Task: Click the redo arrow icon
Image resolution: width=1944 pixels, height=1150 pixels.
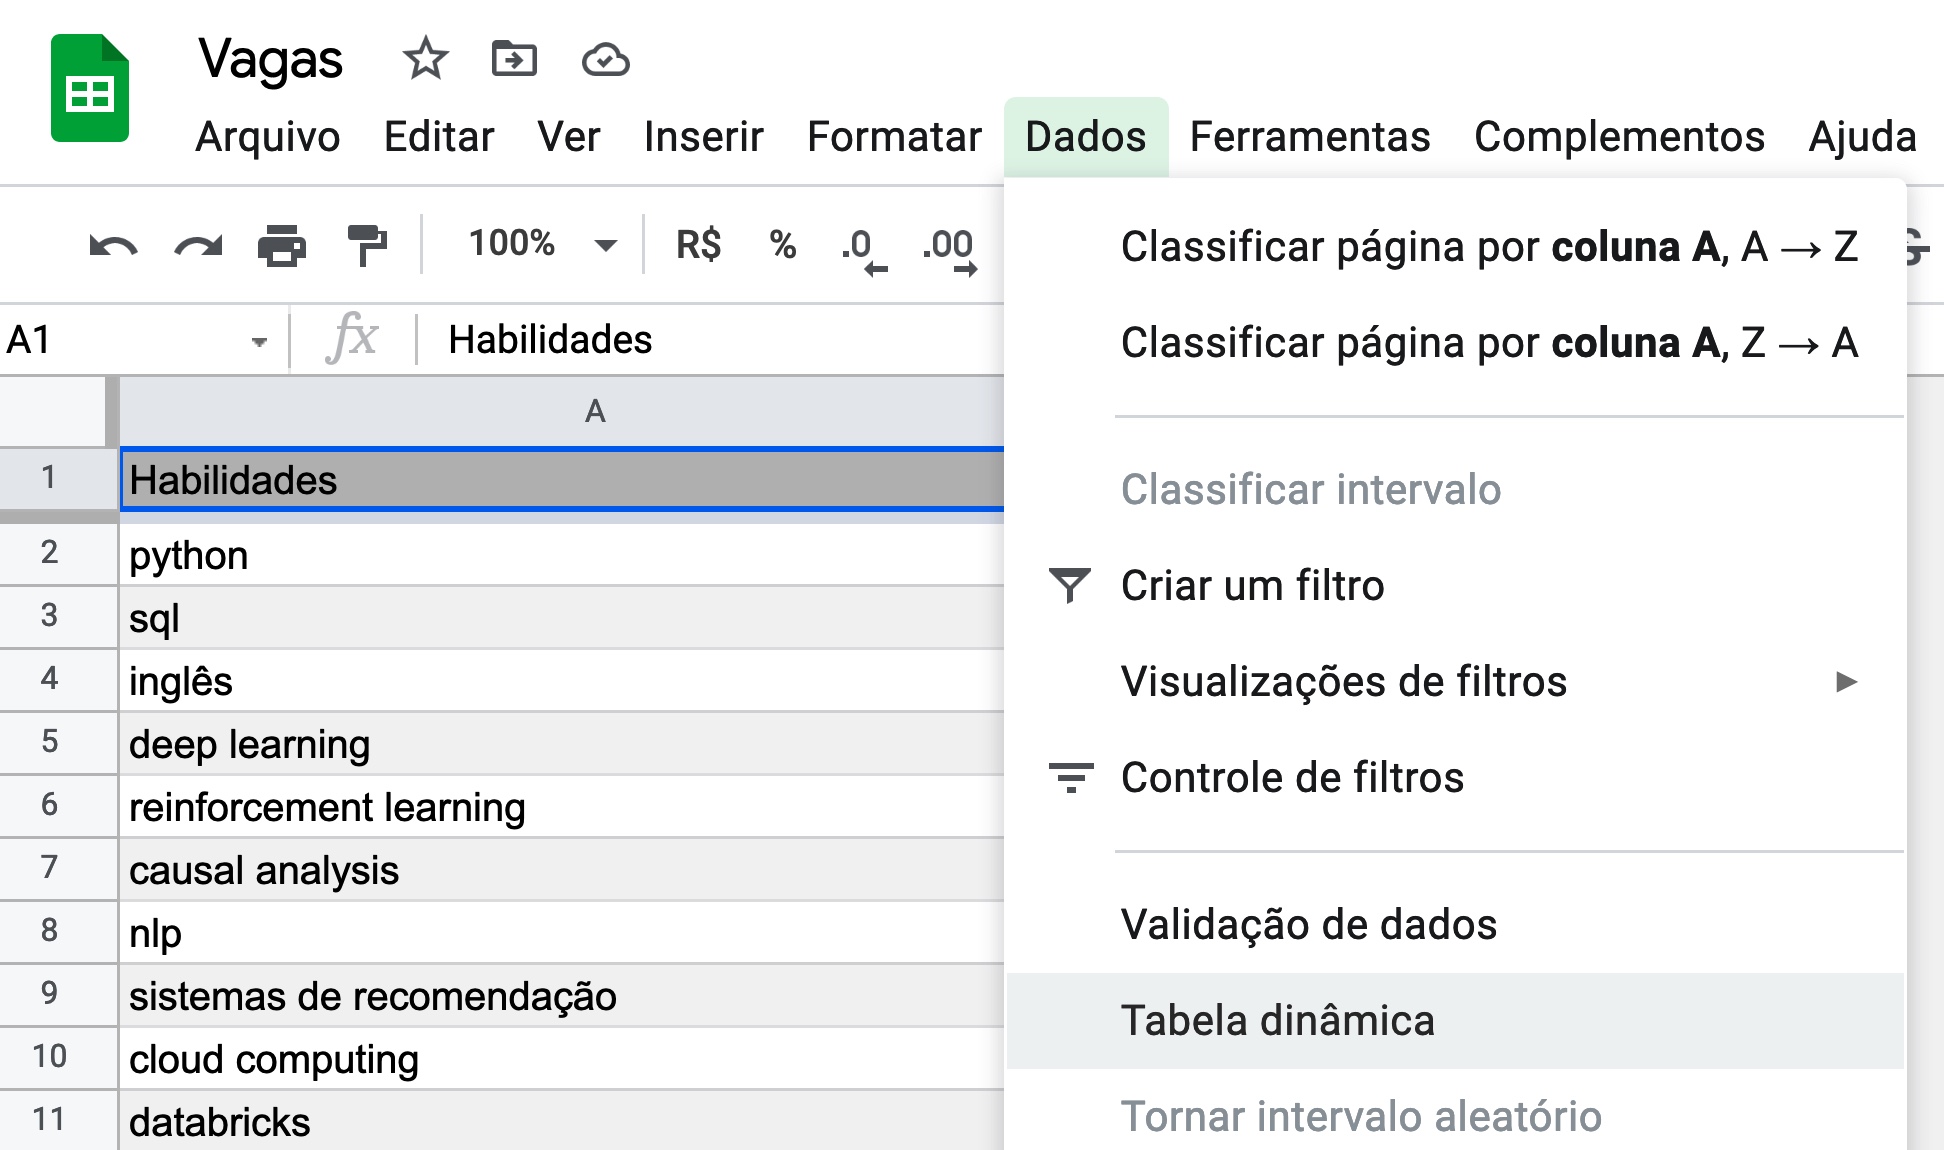Action: [198, 246]
